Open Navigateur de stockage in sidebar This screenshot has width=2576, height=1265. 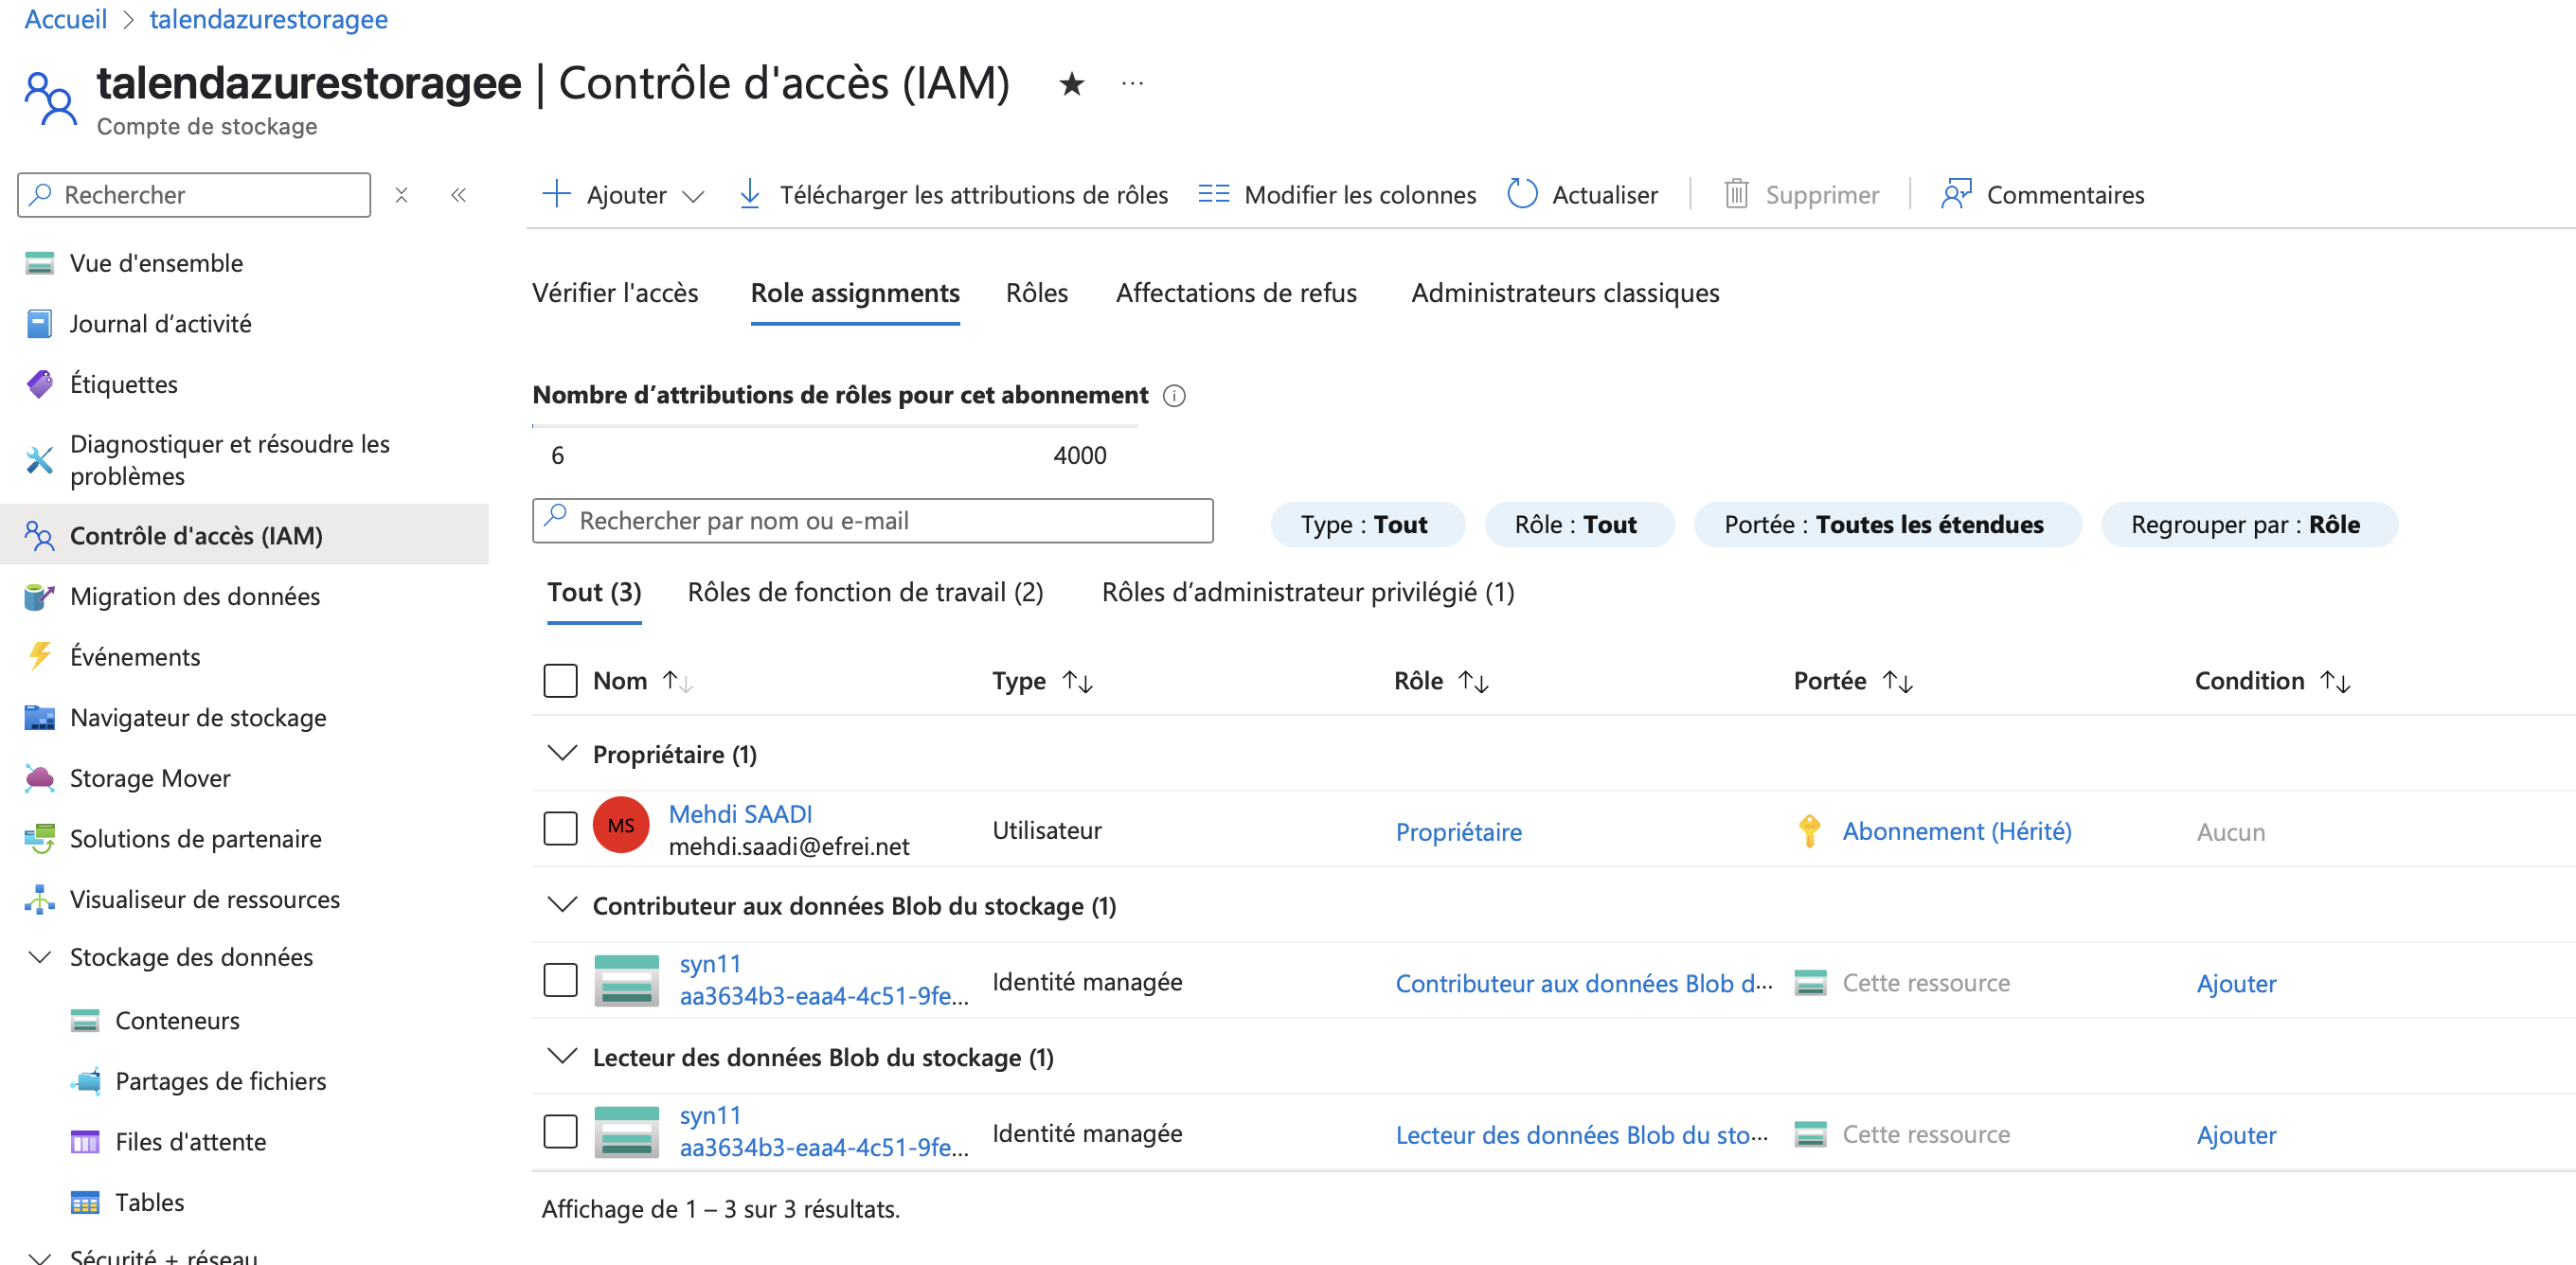198,717
